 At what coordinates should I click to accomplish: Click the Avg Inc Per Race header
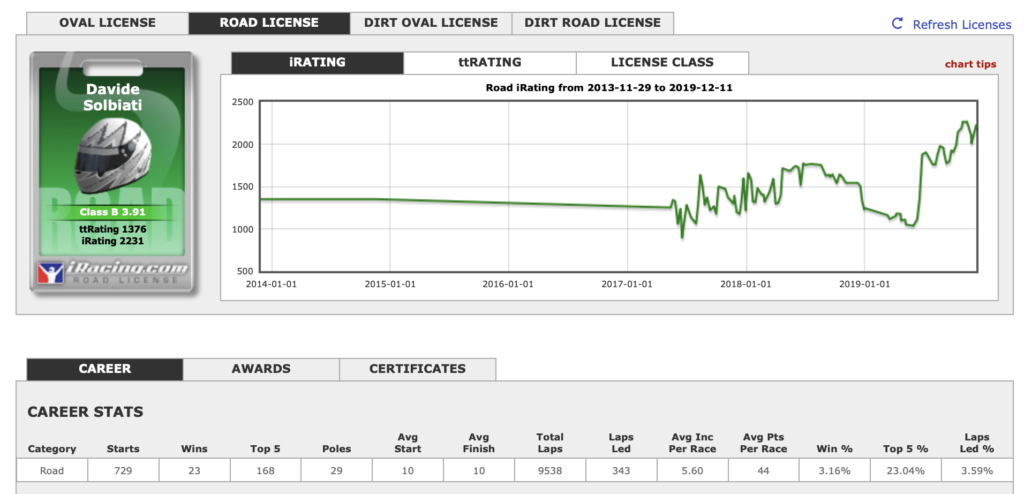click(x=694, y=443)
